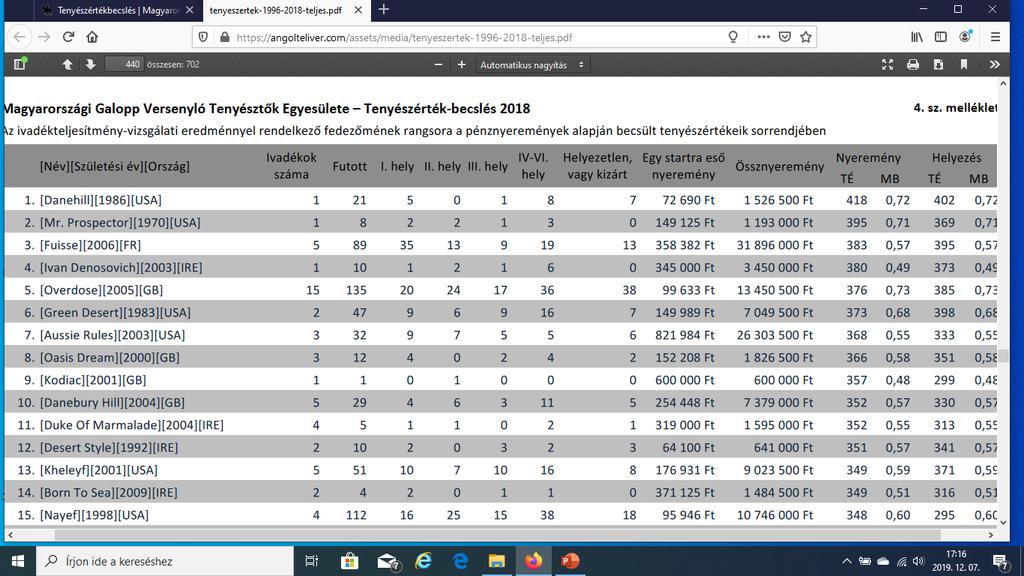Open Firefox account menu
The height and width of the screenshot is (576, 1024).
[x=965, y=37]
